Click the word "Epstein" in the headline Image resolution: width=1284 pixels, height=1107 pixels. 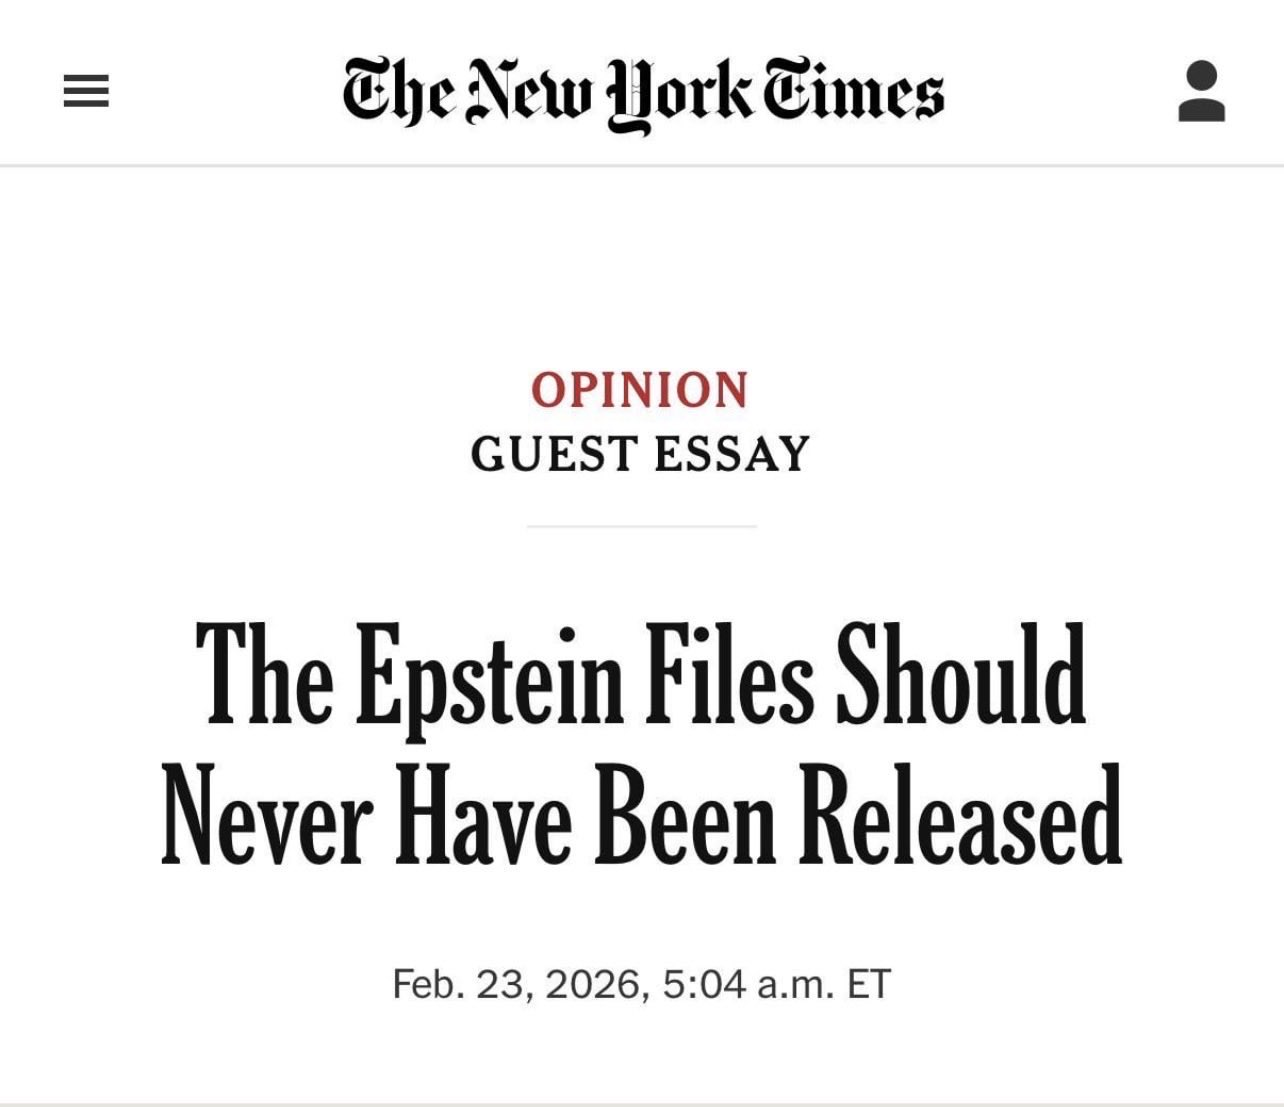490,676
